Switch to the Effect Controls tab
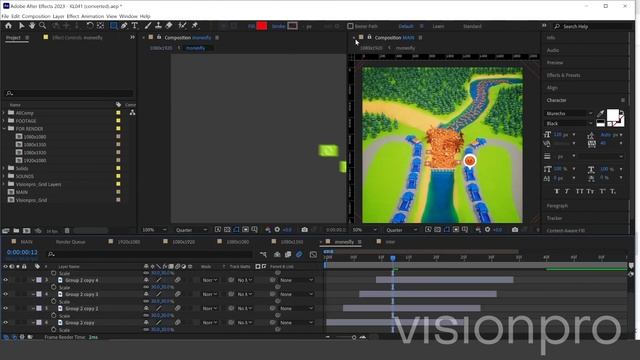The image size is (640, 360). pos(78,38)
